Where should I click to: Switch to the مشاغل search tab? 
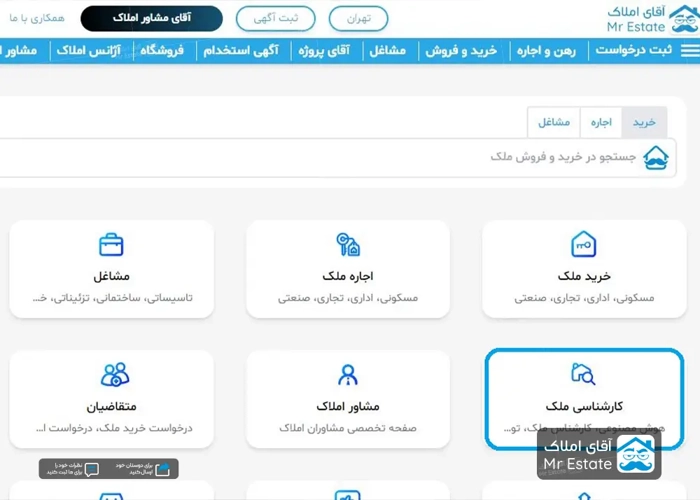(554, 122)
